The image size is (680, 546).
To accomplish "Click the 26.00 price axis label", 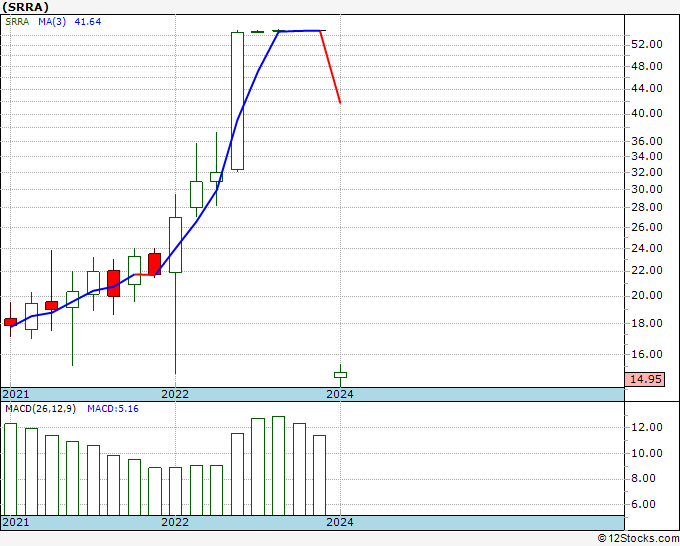I will pyautogui.click(x=647, y=227).
